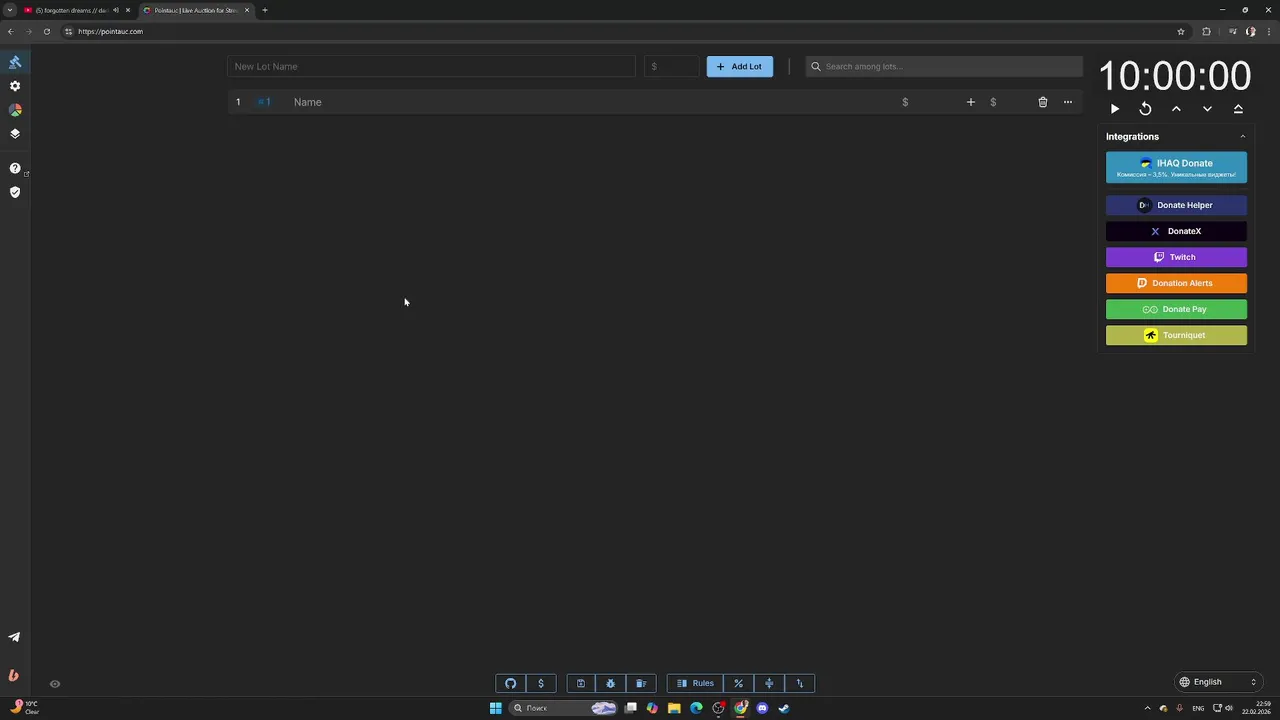Screen dimensions: 1280x720
Task: Increase timer with up chevron
Action: (1176, 109)
